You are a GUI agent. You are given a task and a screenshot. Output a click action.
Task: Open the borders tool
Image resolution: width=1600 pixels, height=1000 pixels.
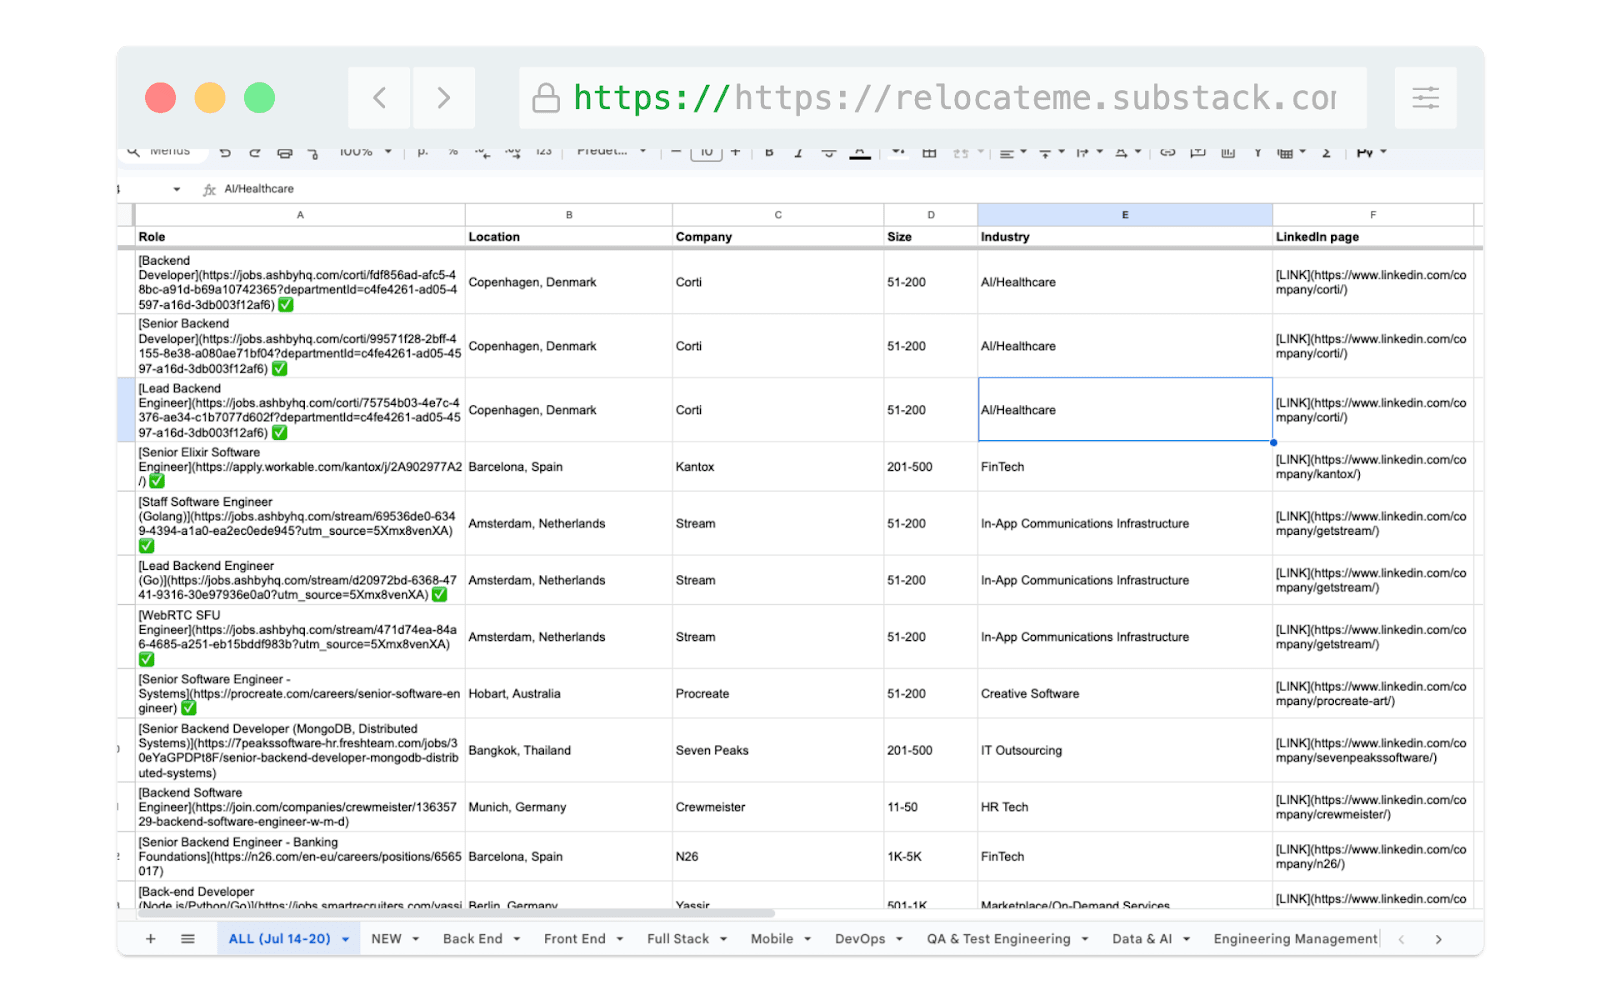click(929, 152)
